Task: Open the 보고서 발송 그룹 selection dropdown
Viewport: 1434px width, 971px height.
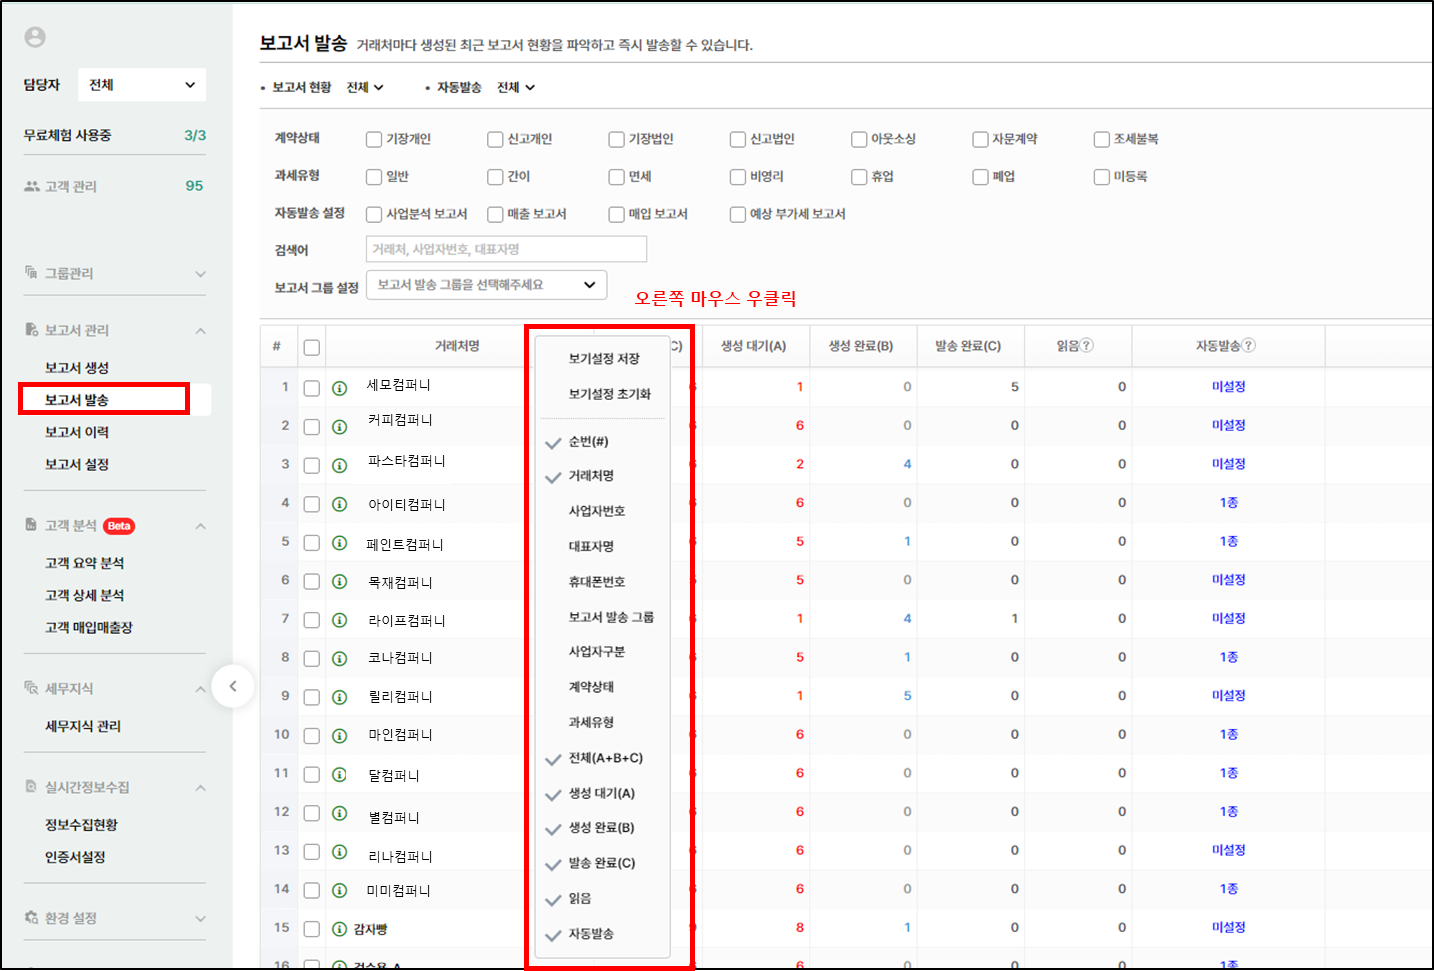Action: tap(486, 285)
